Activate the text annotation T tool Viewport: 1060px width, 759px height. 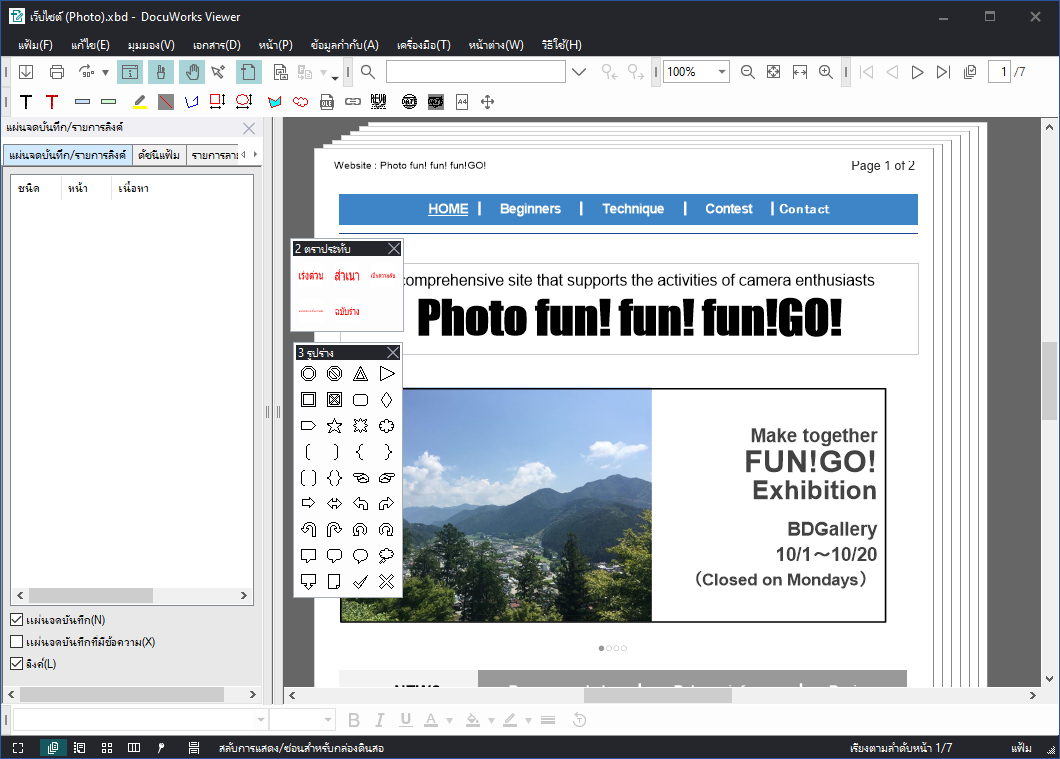tap(25, 101)
